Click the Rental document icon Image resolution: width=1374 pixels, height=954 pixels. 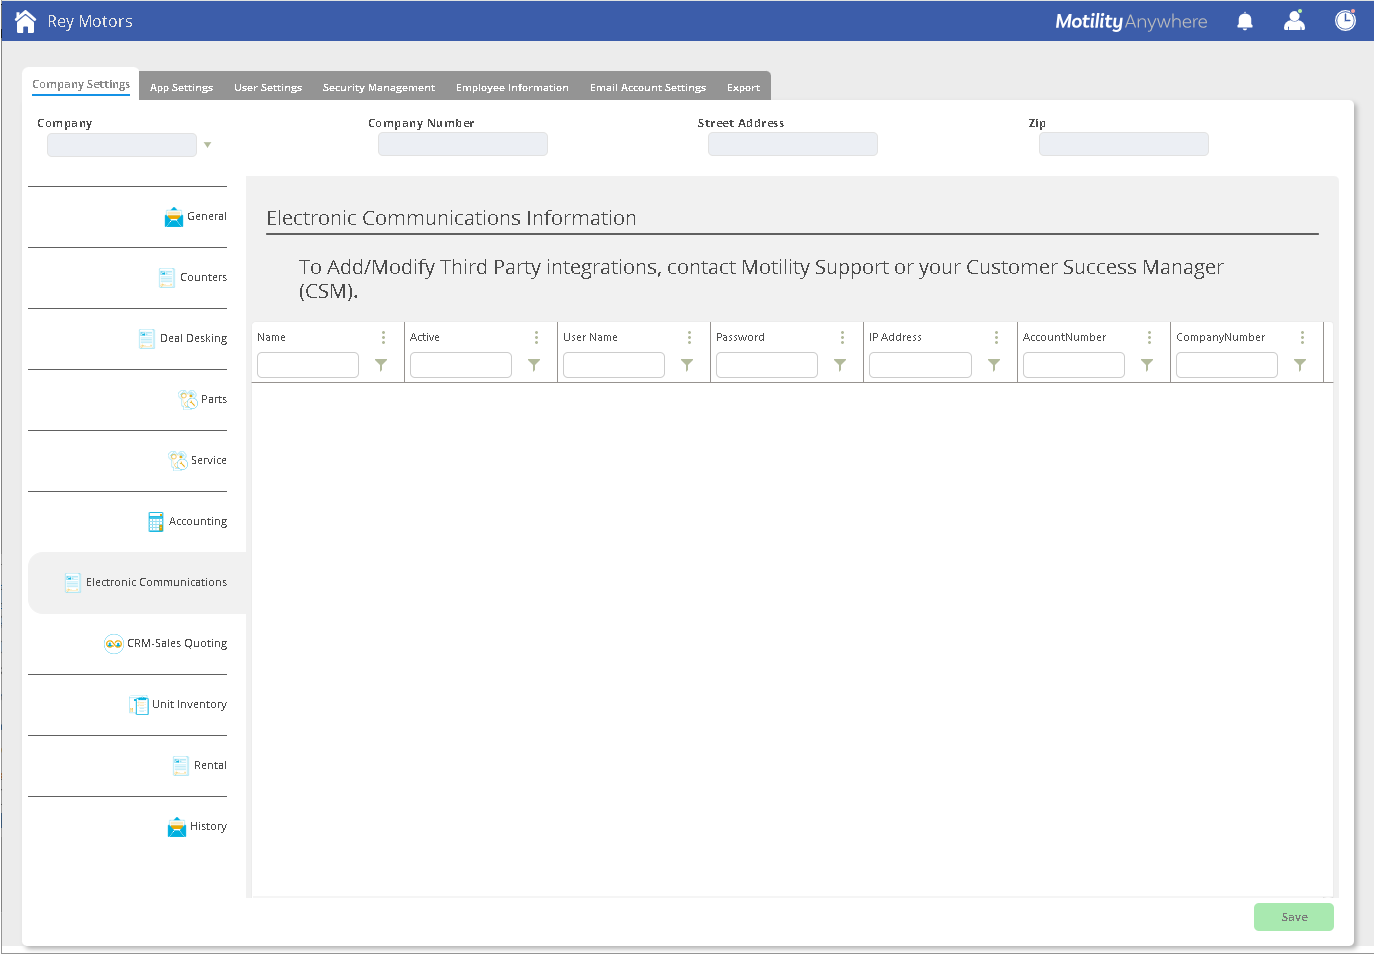181,766
